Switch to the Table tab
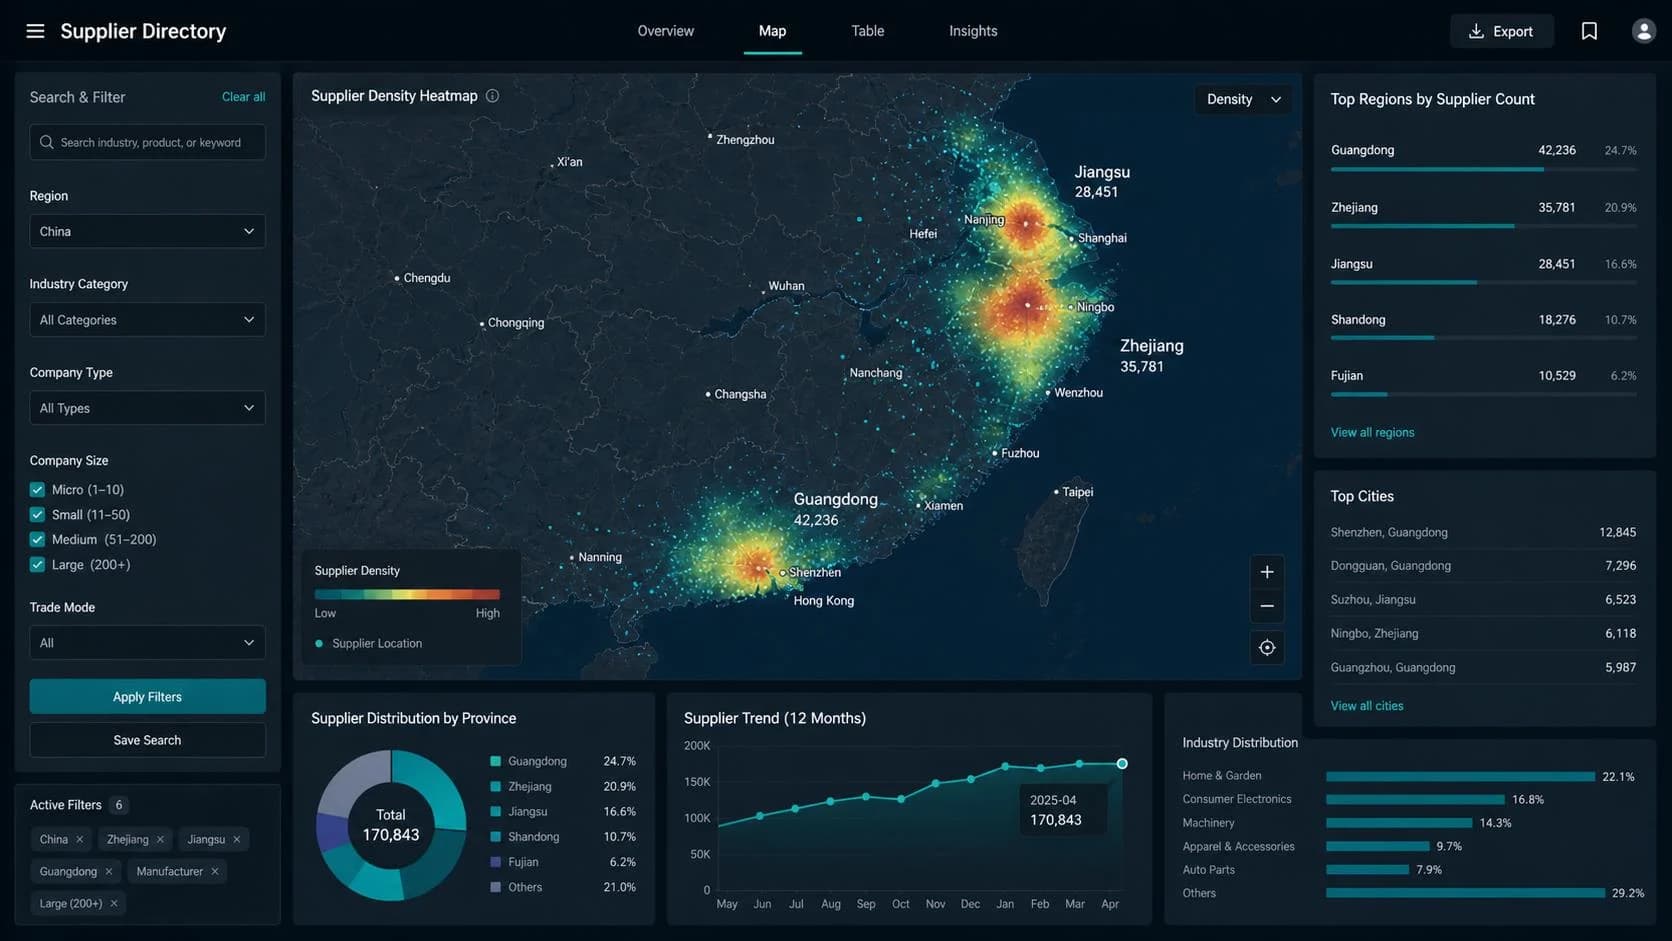 click(867, 31)
